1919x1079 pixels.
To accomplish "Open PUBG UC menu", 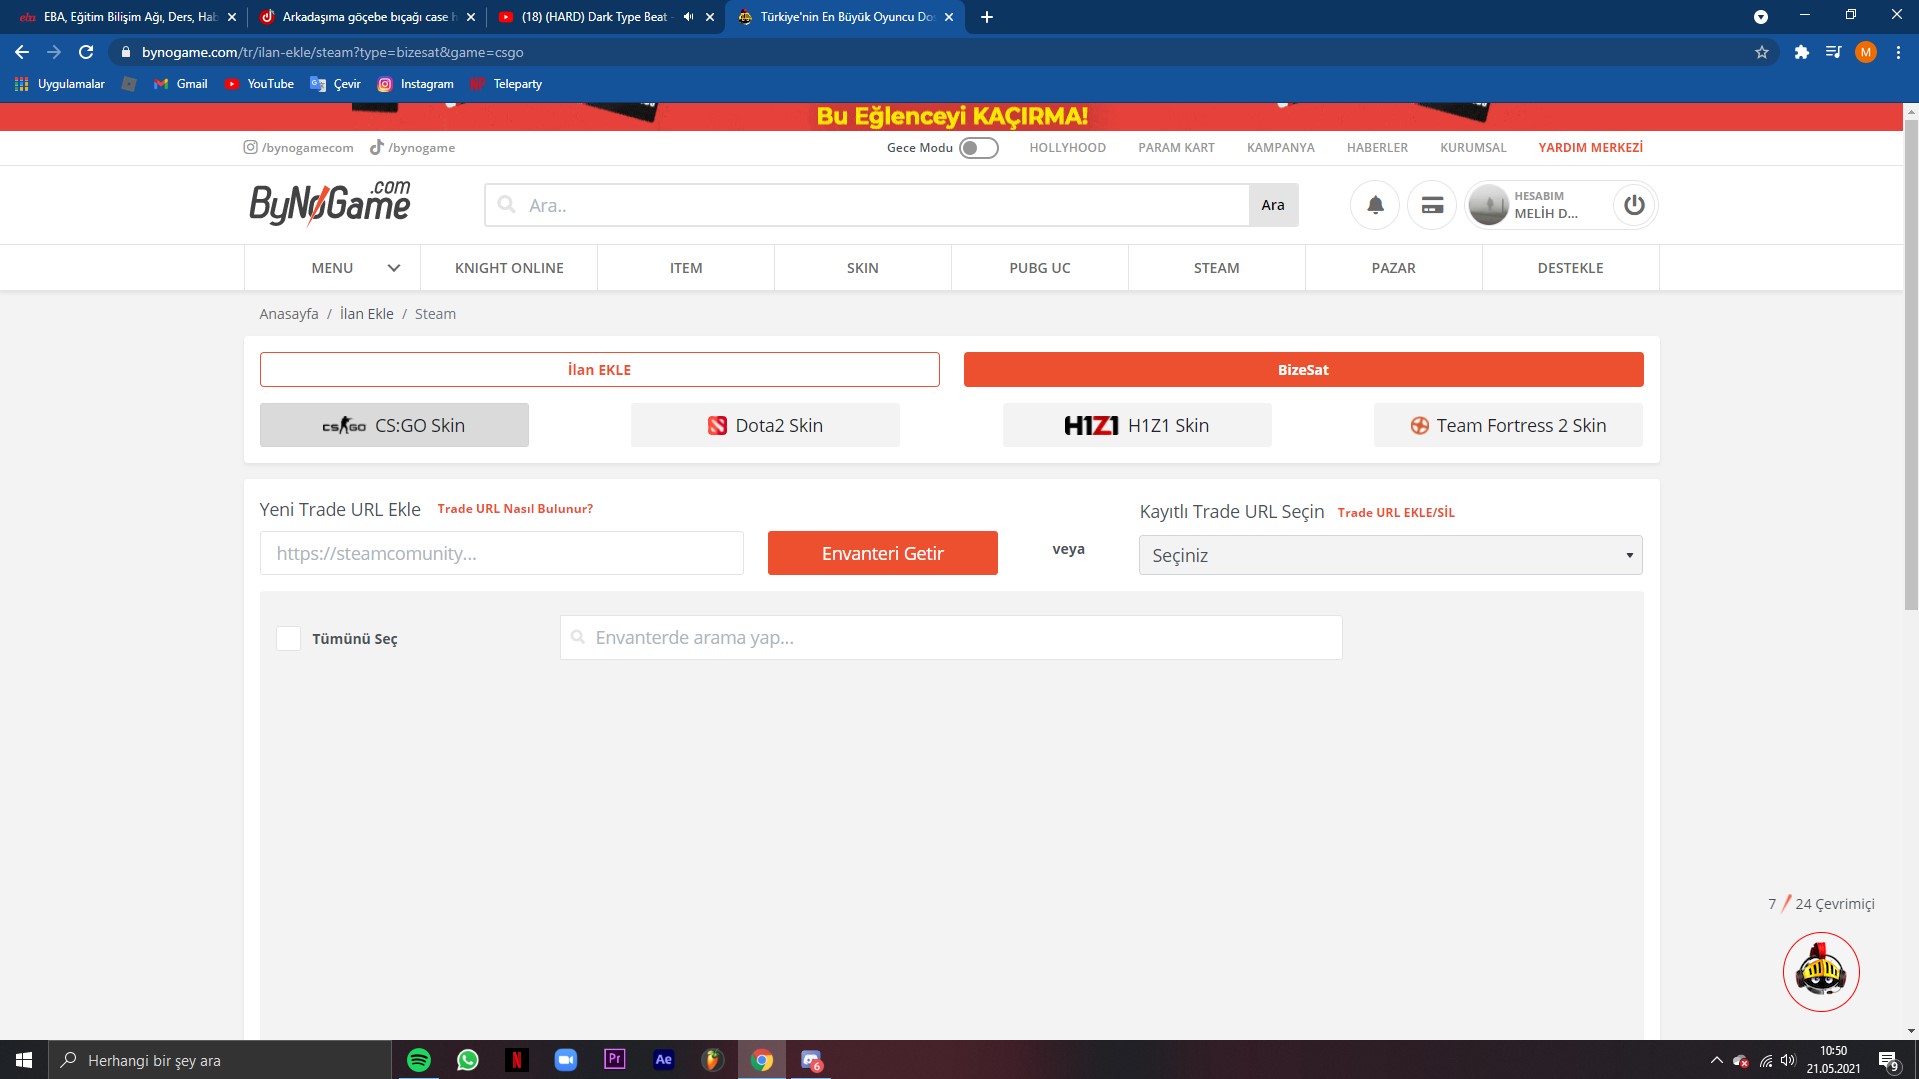I will pos(1040,268).
